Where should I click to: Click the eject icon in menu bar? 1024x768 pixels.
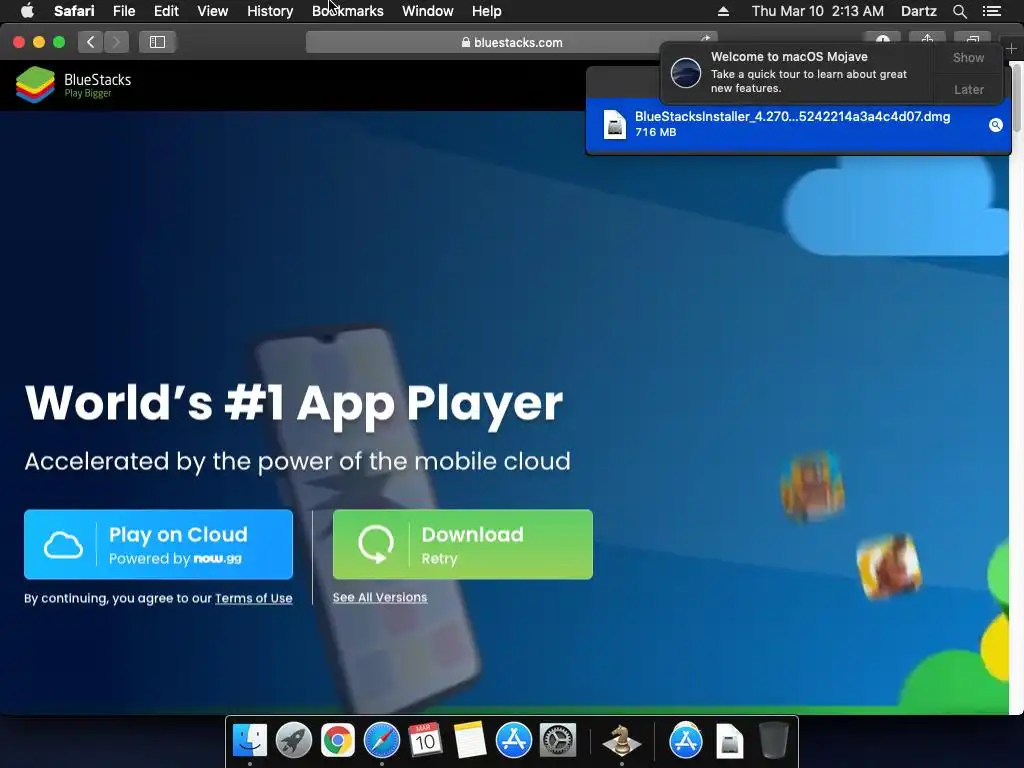pos(723,11)
